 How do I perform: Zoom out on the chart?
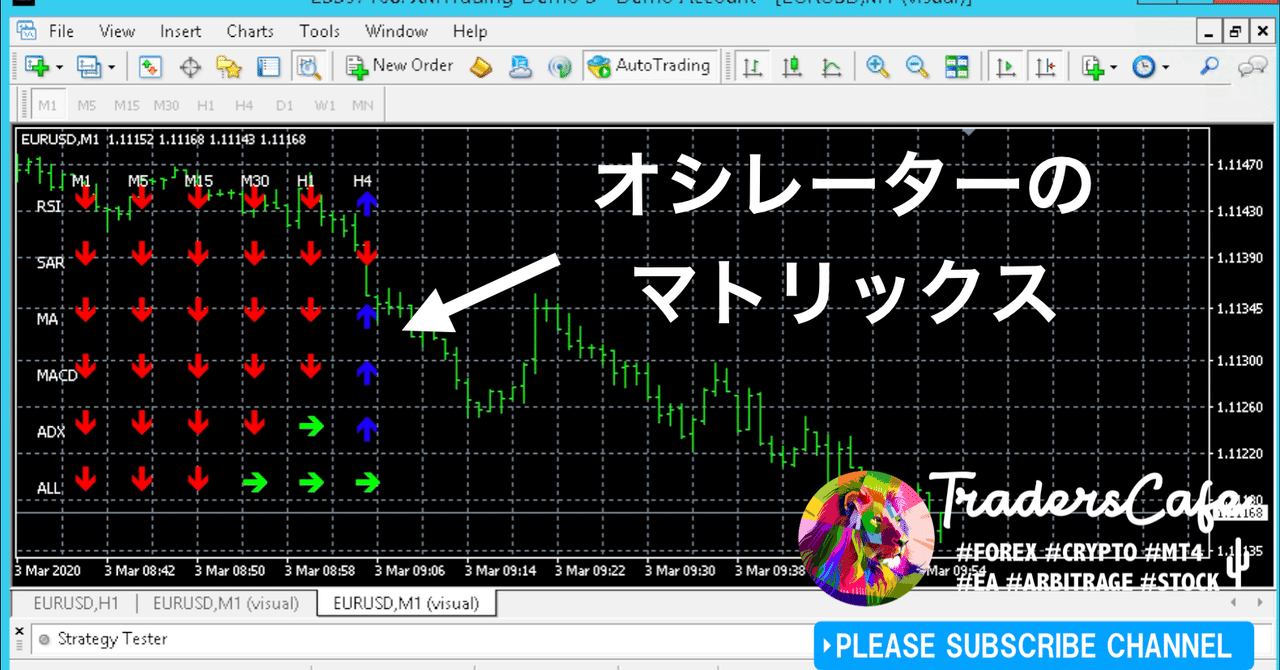[x=915, y=66]
